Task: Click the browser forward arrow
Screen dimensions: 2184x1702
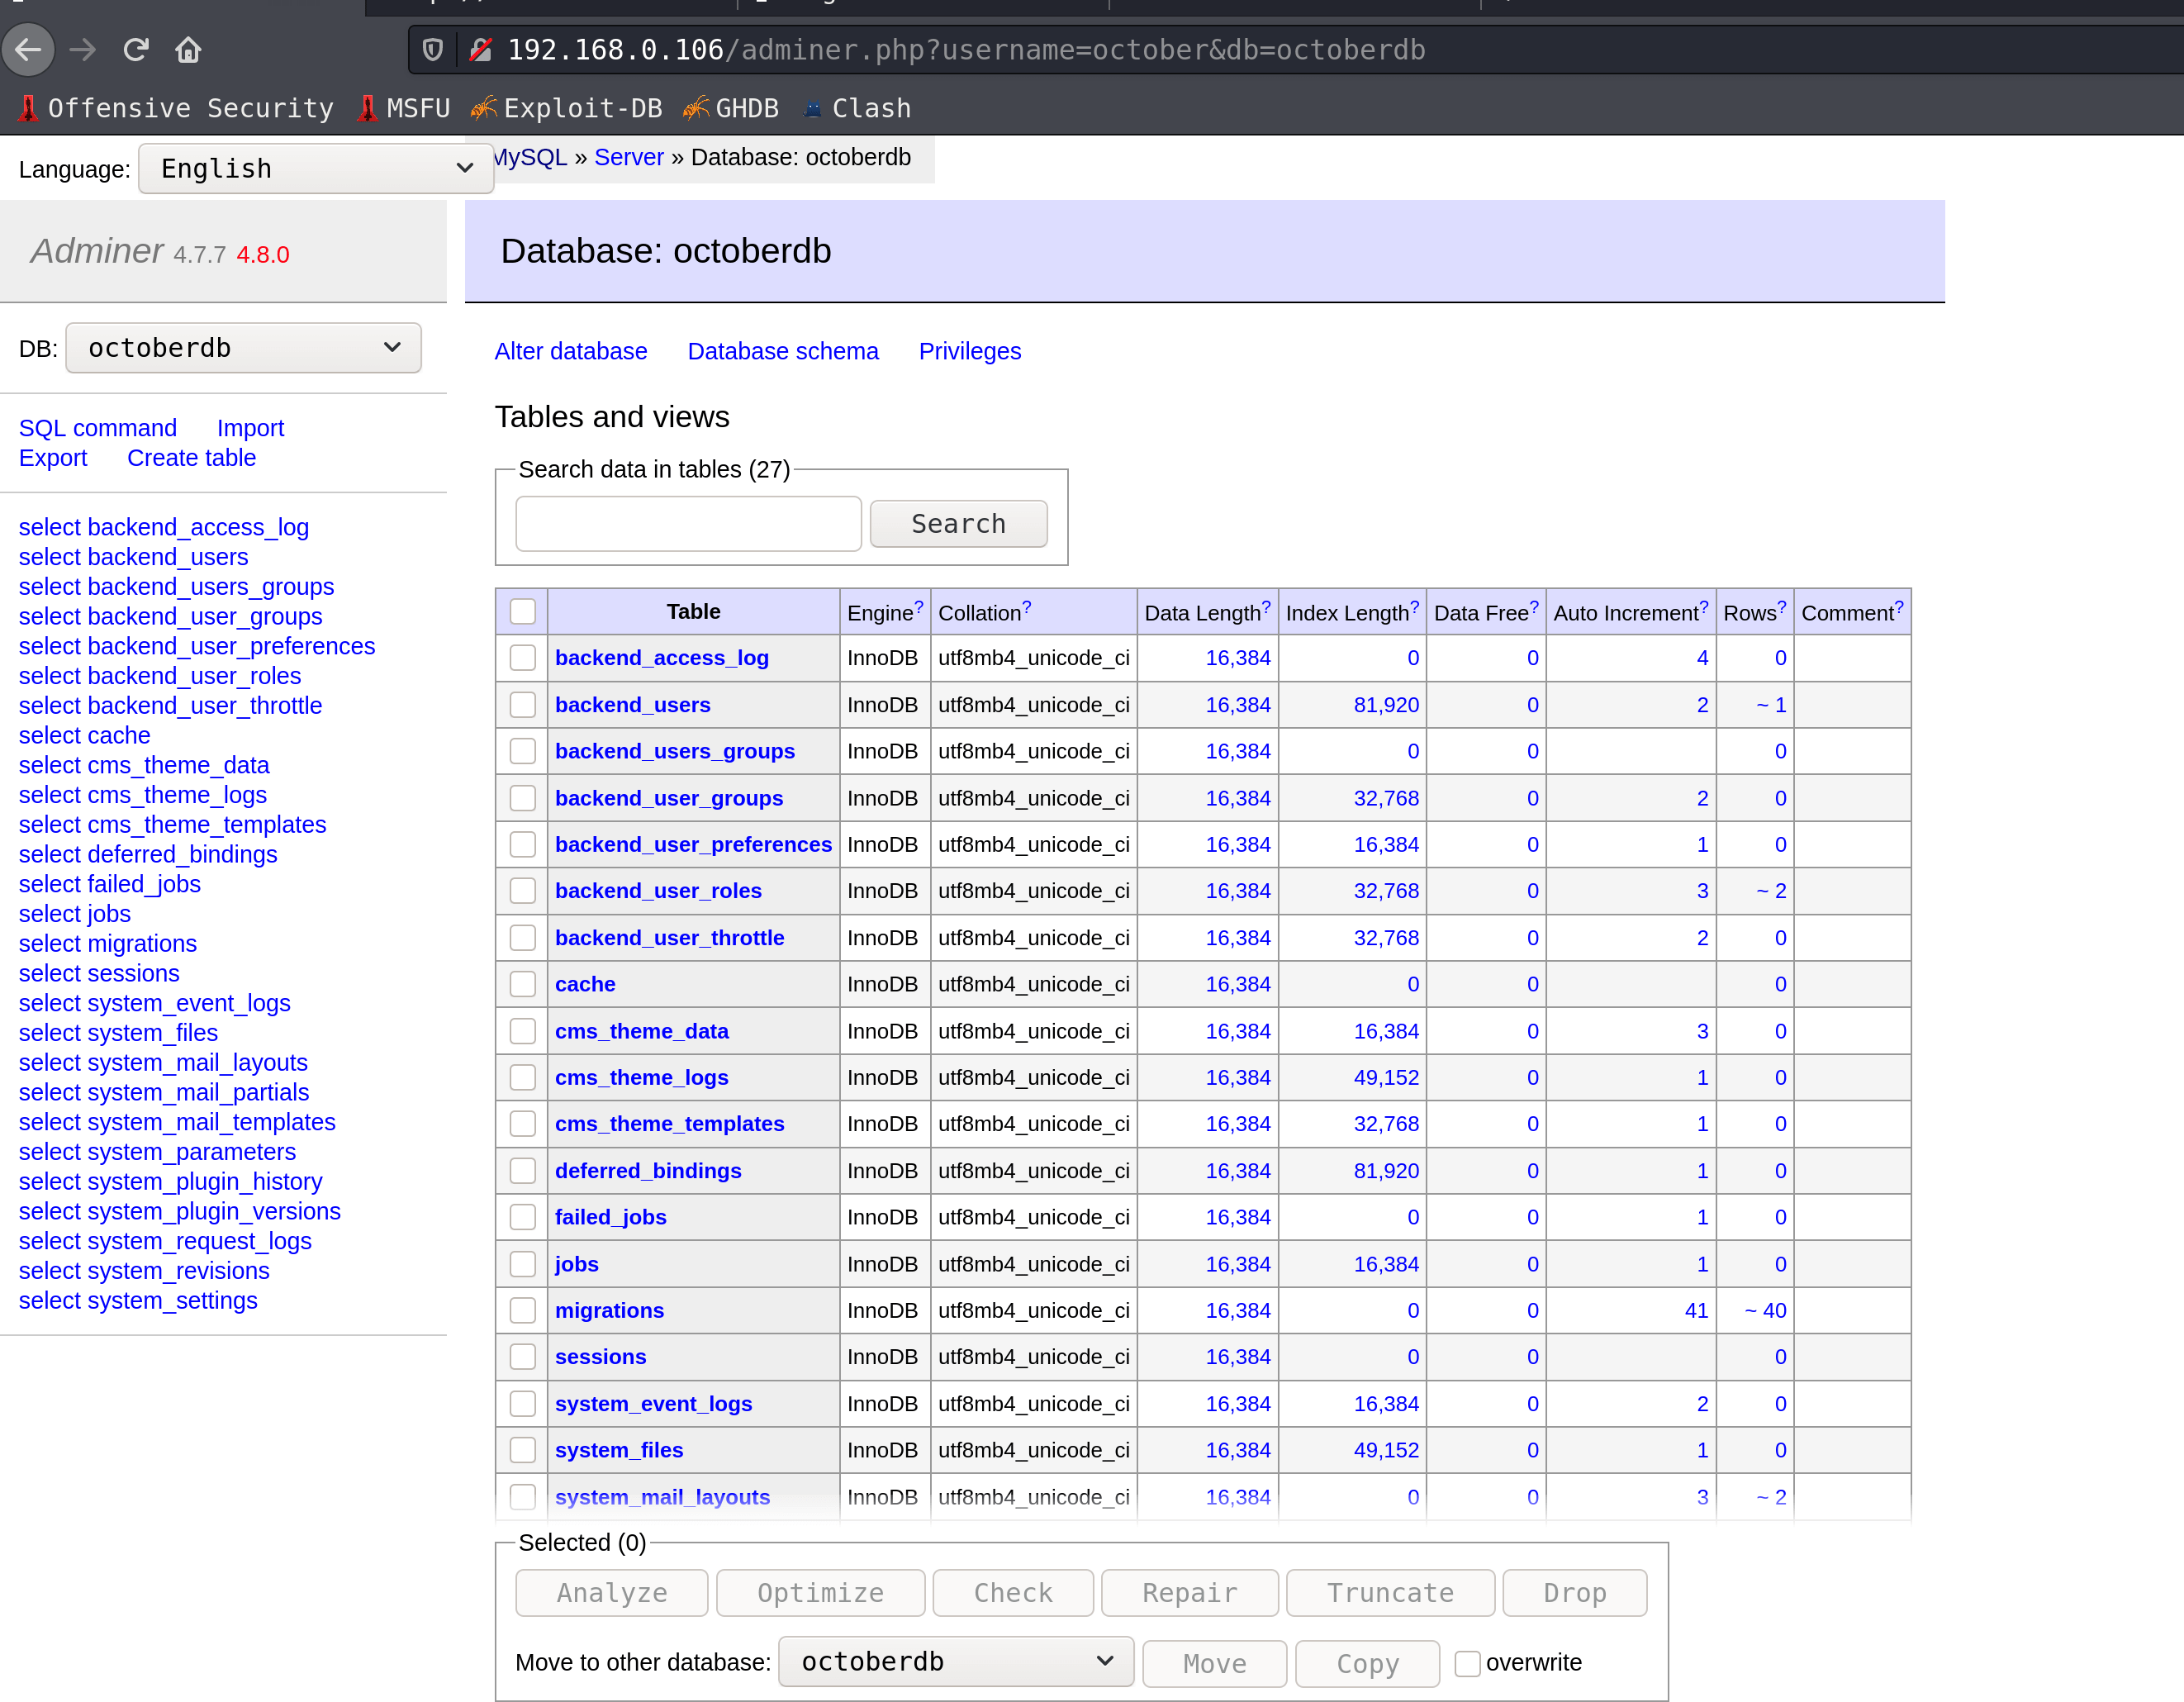Action: click(x=83, y=49)
